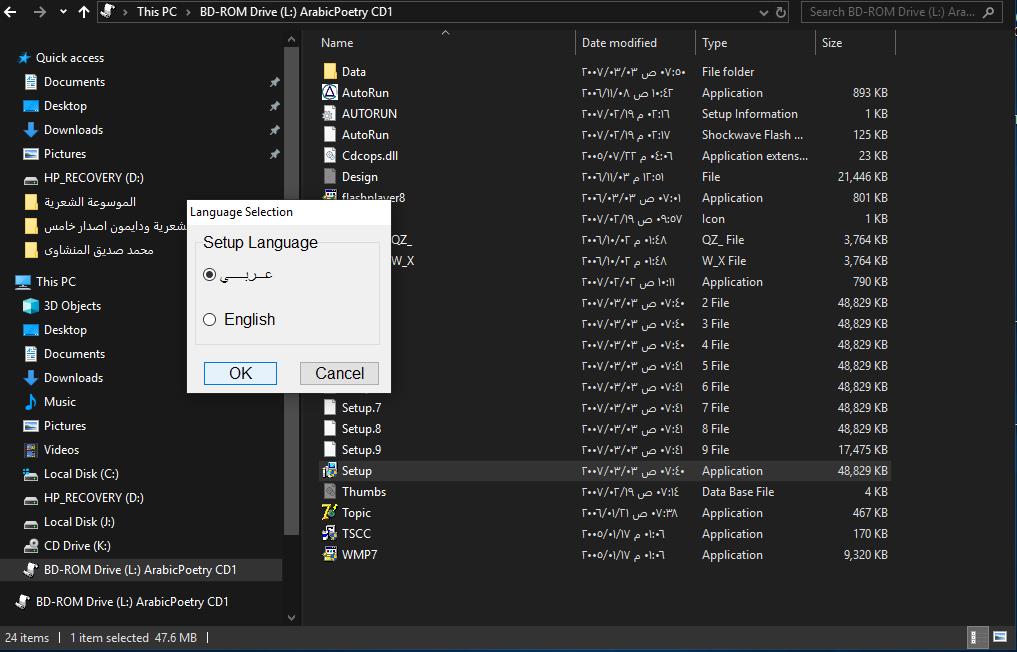1017x652 pixels.
Task: Select the WMP7 application icon
Action: click(332, 555)
